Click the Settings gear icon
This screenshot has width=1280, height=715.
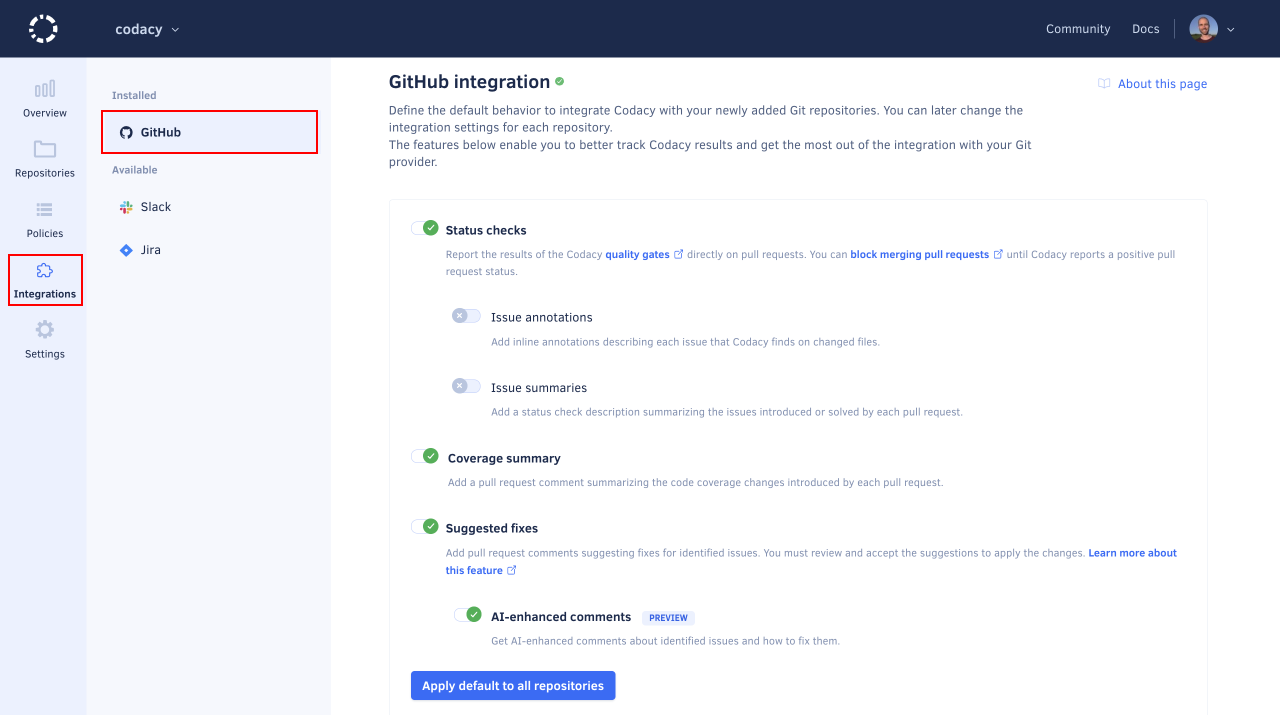45,329
